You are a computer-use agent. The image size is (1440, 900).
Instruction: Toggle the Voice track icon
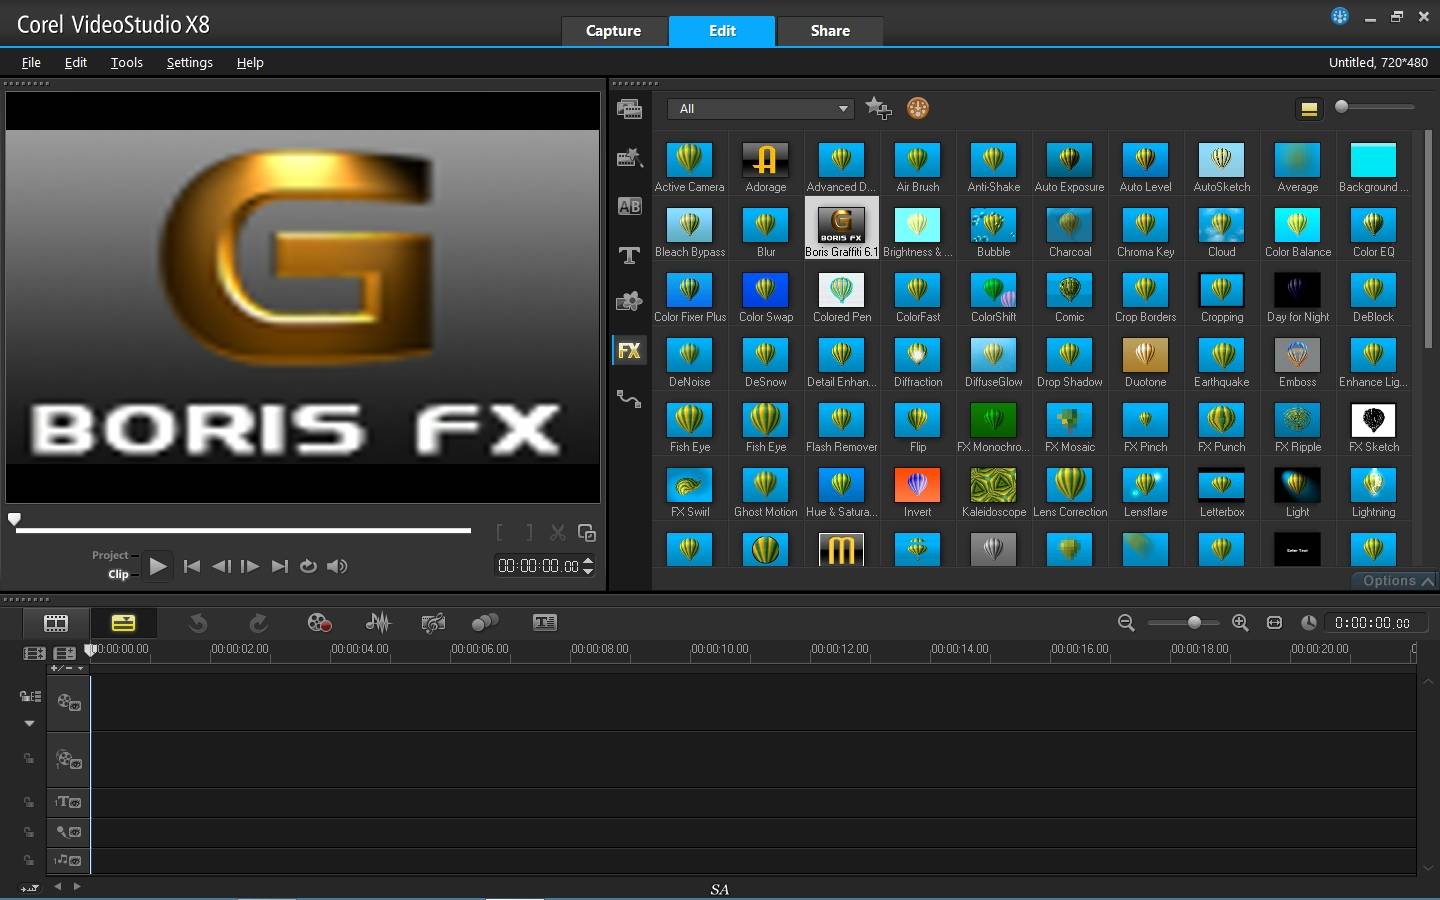point(69,832)
